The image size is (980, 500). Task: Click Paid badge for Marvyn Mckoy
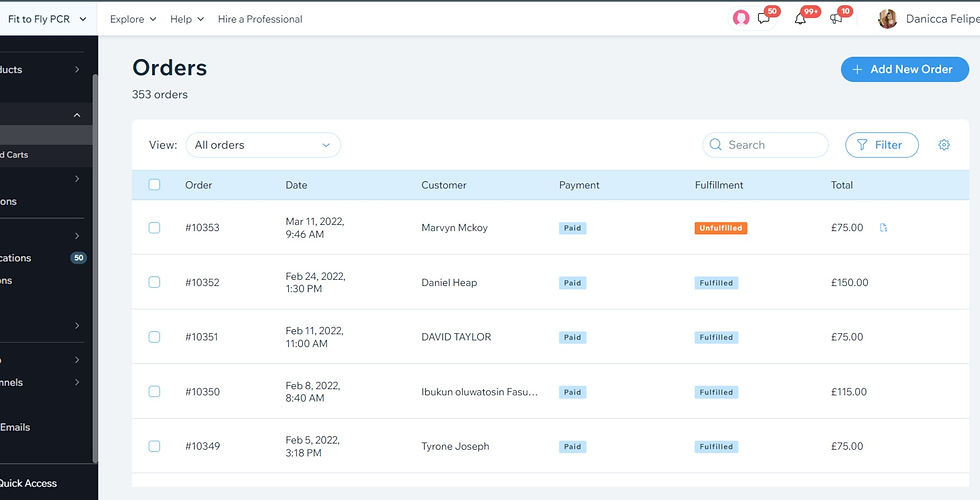coord(572,228)
